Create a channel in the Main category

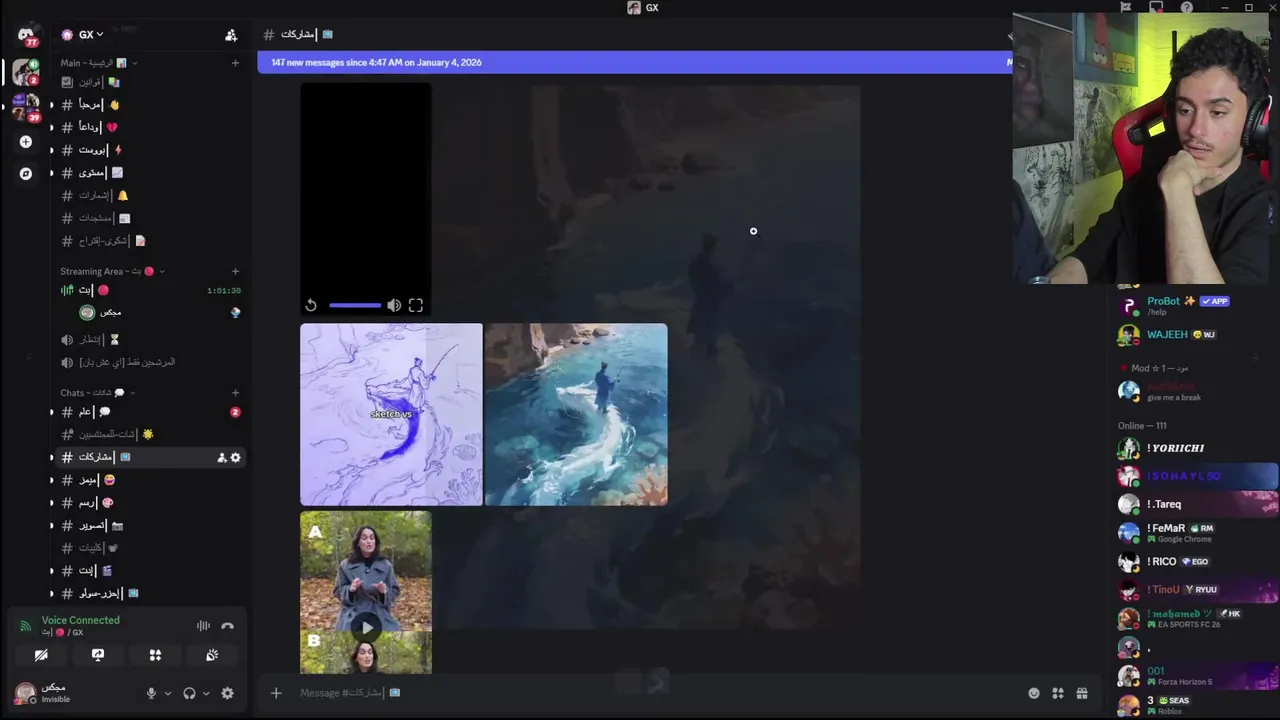point(235,63)
